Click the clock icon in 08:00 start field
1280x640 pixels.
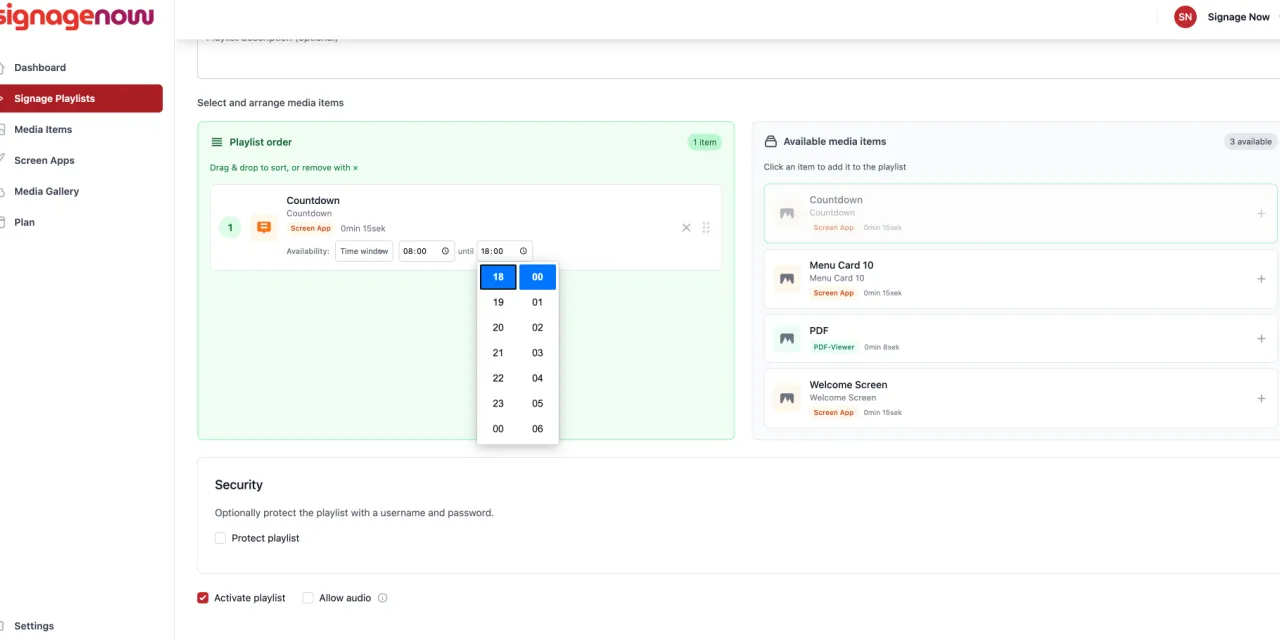pyautogui.click(x=445, y=251)
